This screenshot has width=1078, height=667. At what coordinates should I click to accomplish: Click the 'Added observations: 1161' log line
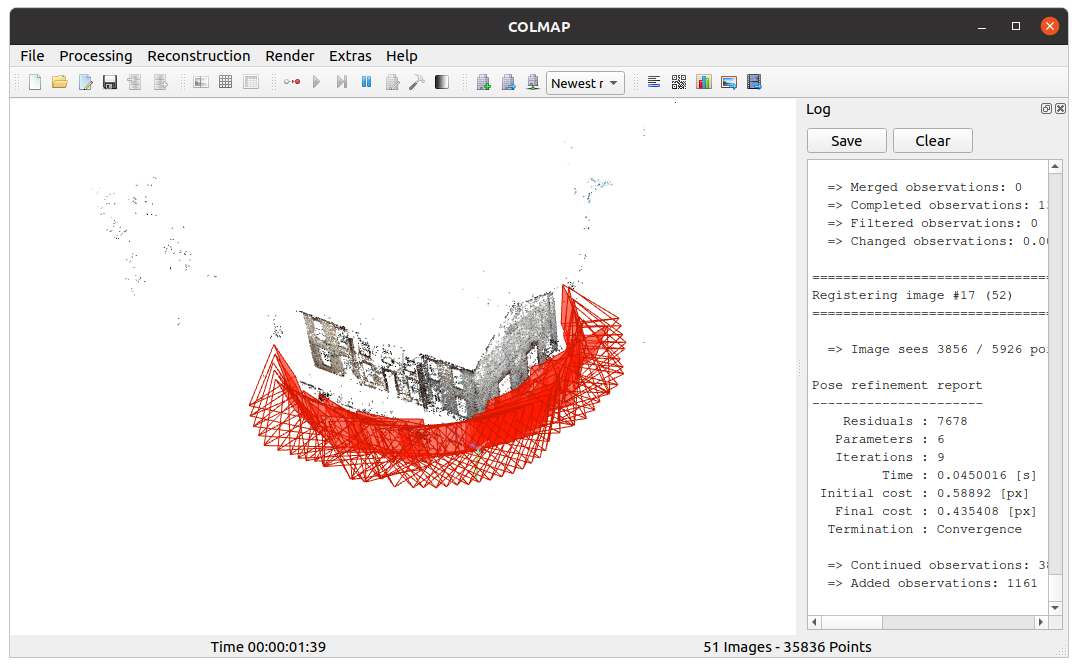pos(932,583)
